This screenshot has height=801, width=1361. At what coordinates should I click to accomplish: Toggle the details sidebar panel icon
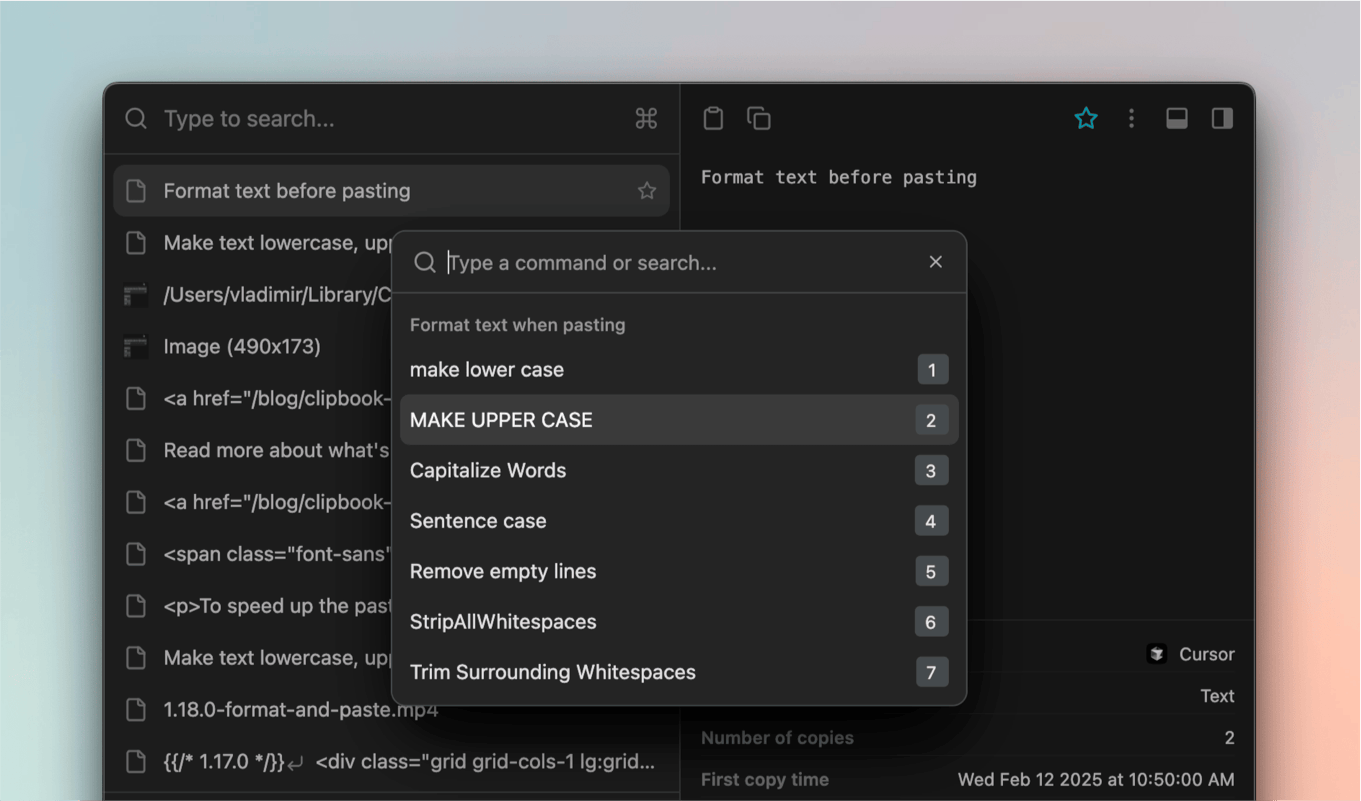click(x=1221, y=118)
